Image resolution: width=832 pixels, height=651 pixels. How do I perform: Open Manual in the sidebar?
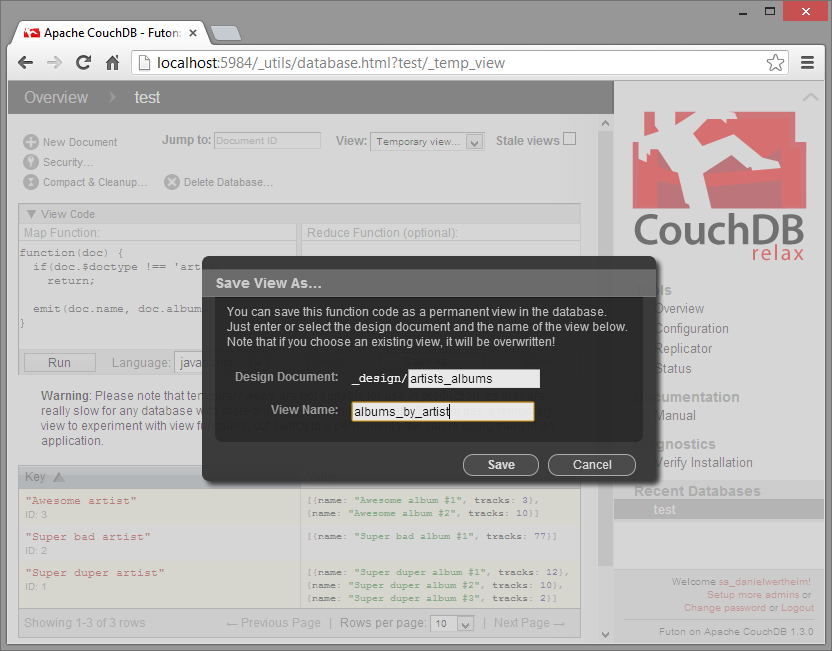[x=675, y=415]
